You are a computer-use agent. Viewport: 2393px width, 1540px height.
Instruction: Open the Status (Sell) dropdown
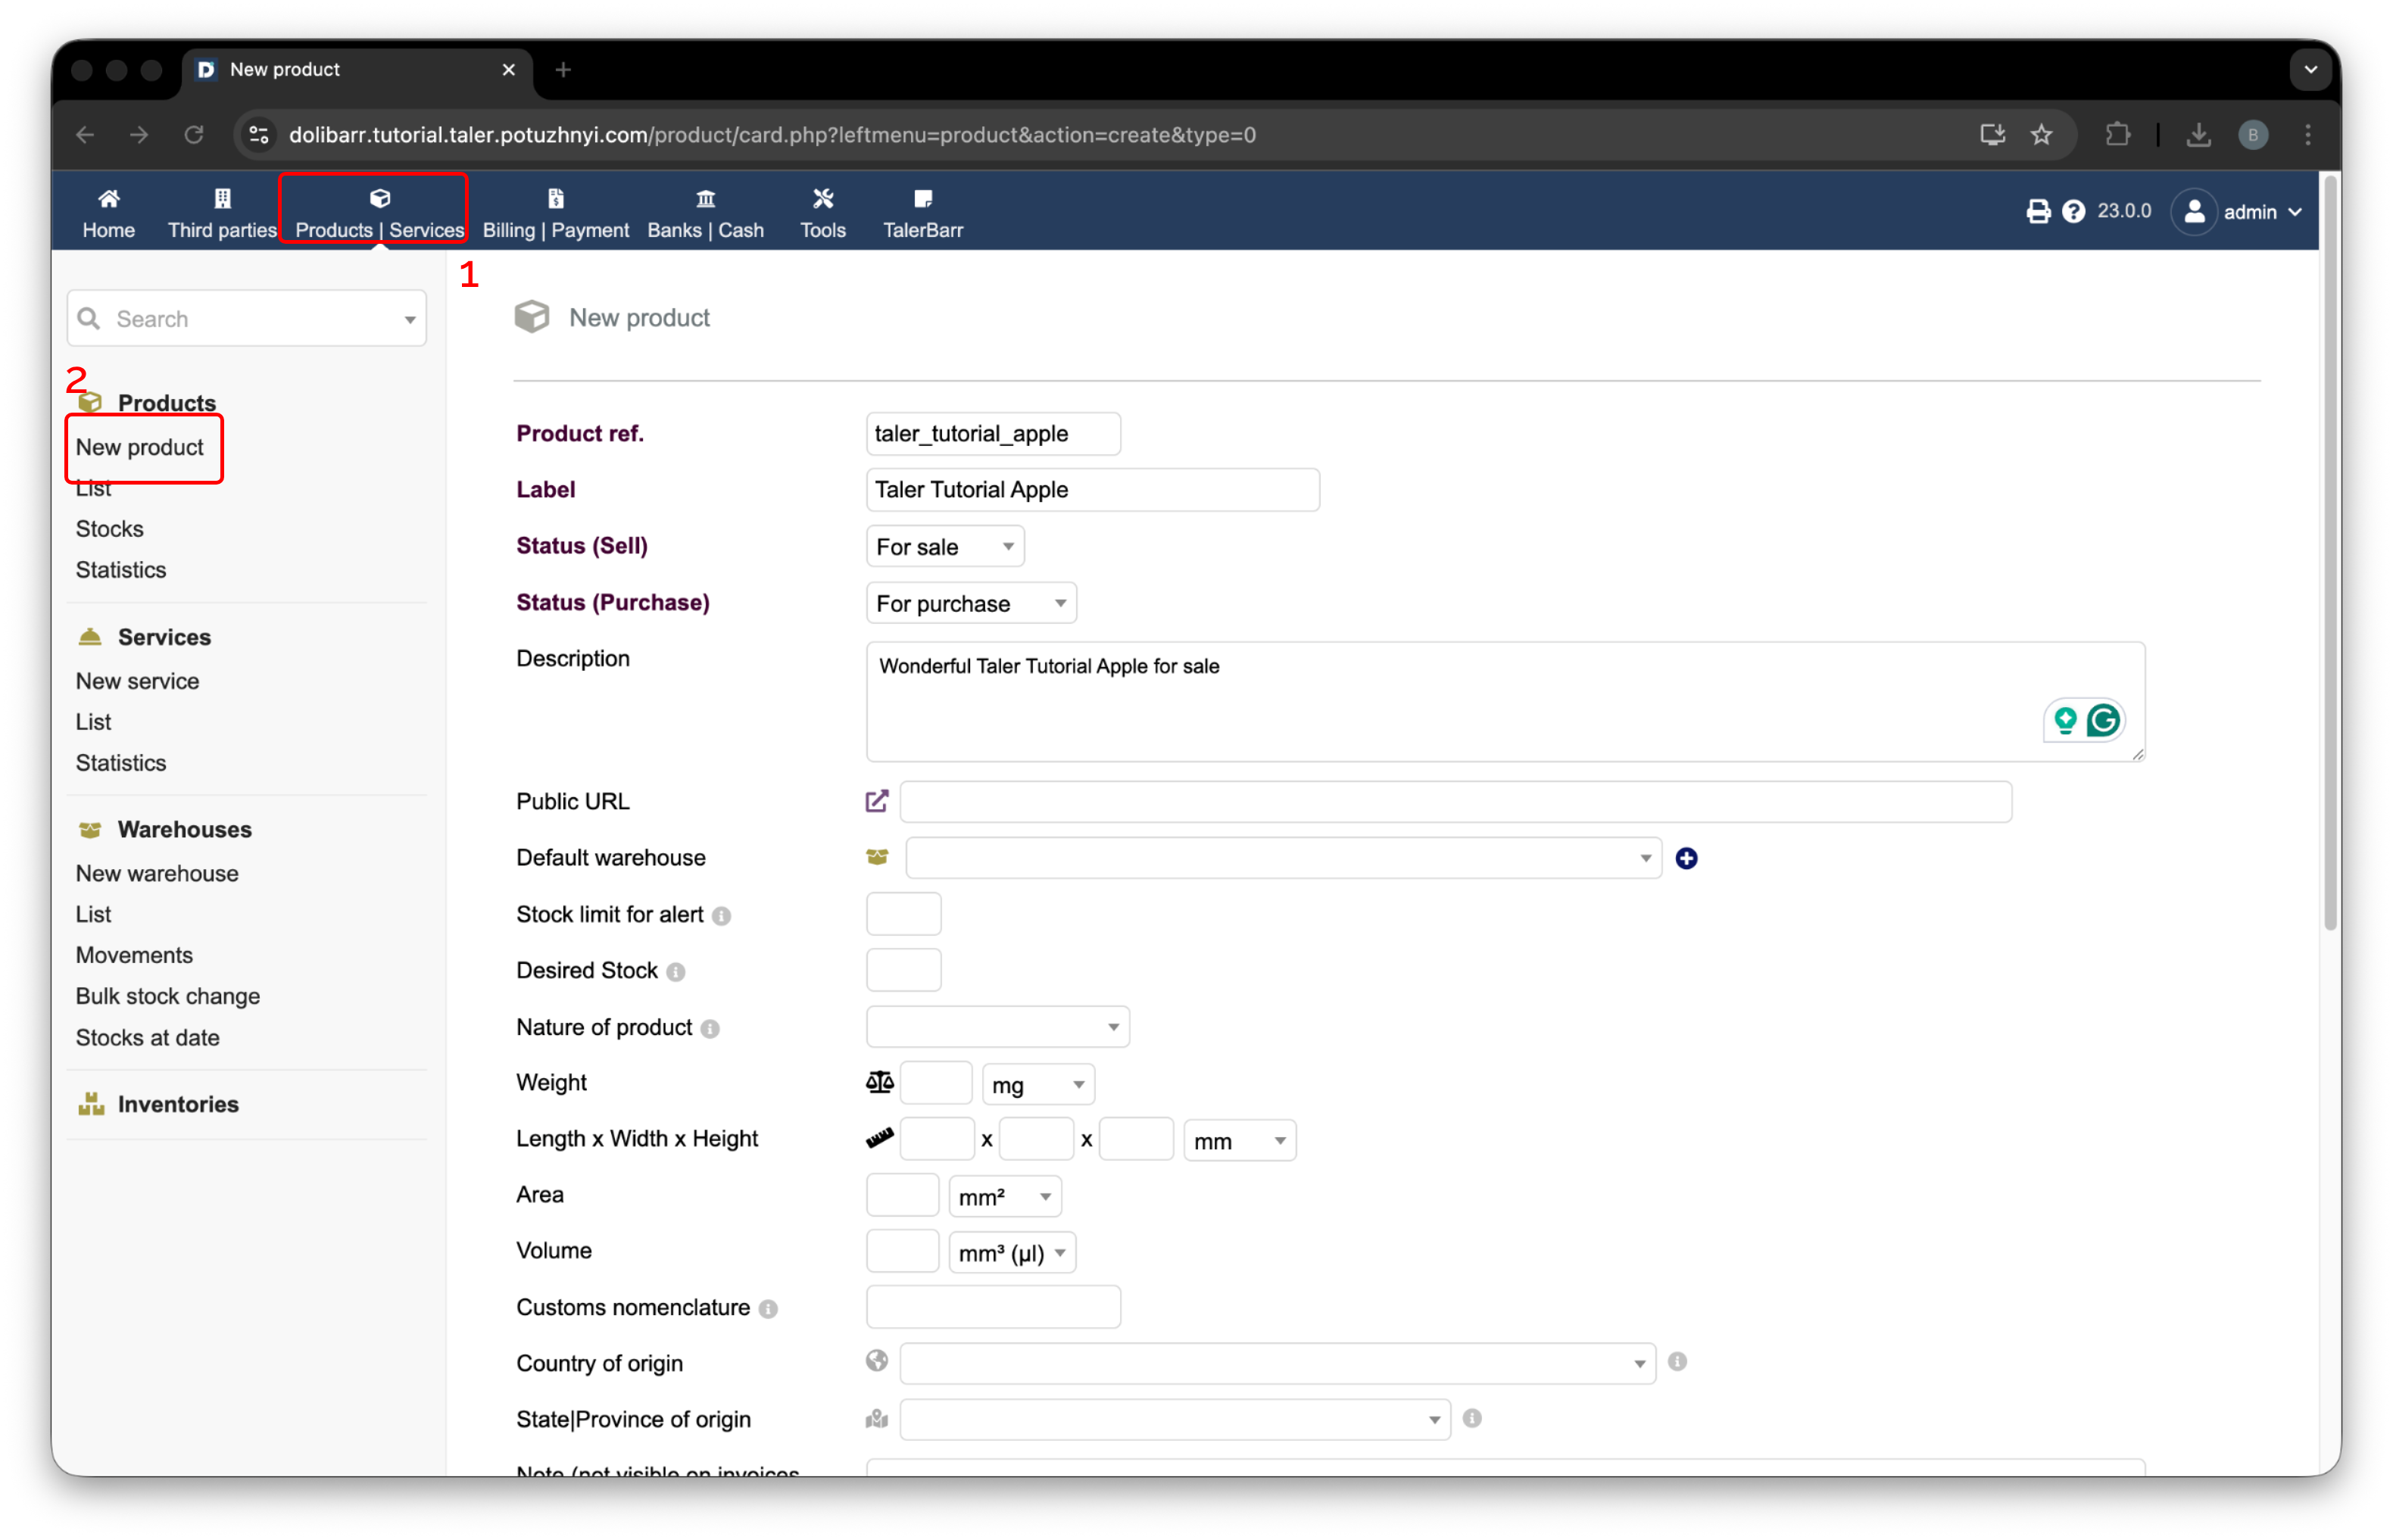coord(944,547)
